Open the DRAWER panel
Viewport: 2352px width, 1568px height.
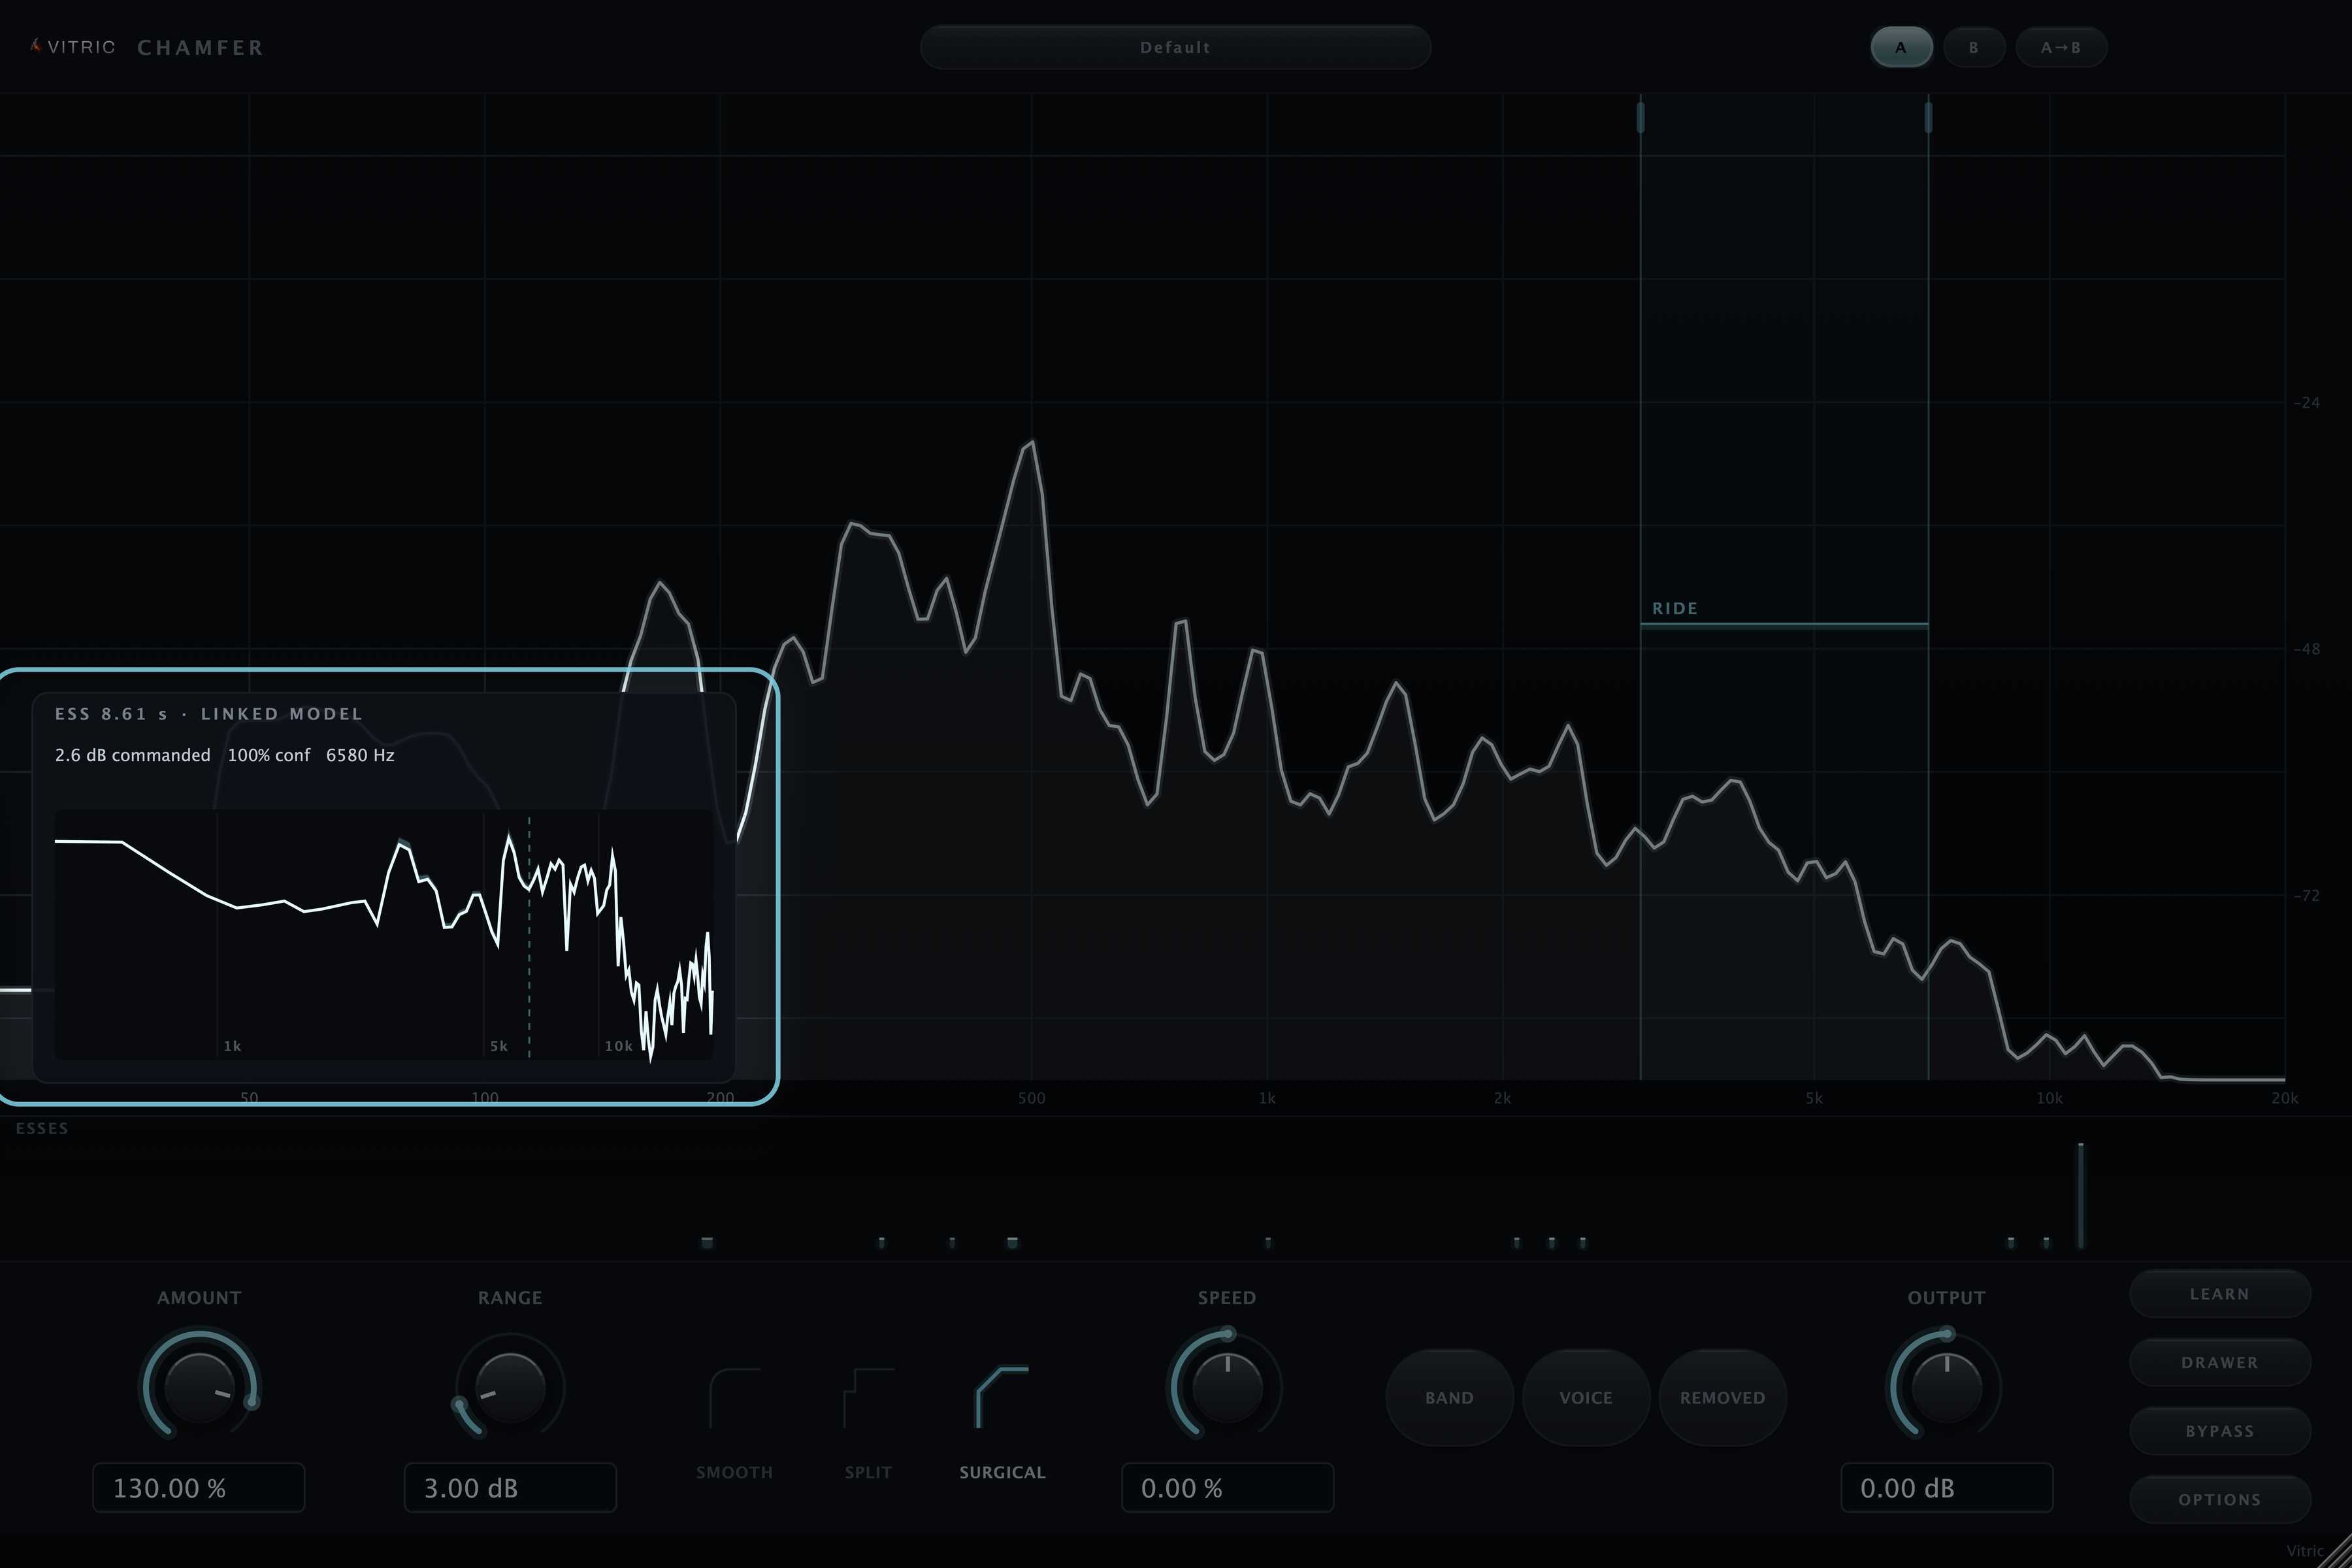tap(2219, 1362)
